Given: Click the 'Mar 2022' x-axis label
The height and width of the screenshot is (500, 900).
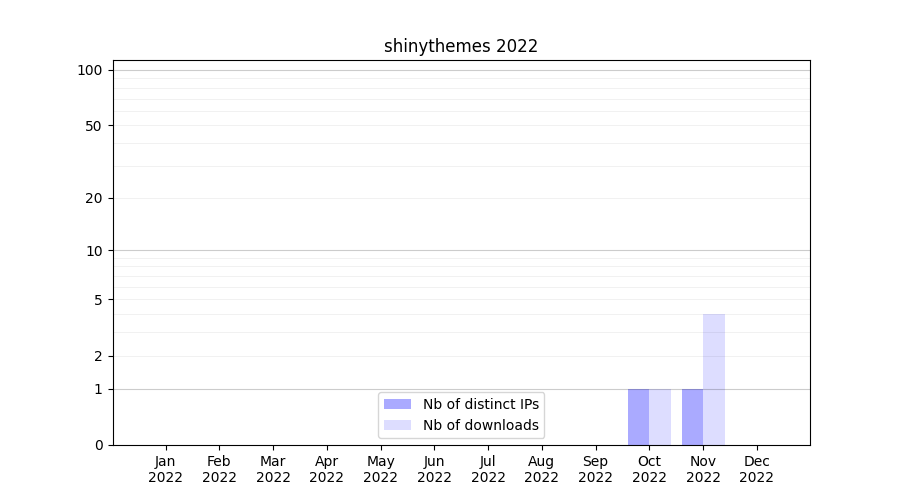Looking at the screenshot, I should (x=273, y=469).
